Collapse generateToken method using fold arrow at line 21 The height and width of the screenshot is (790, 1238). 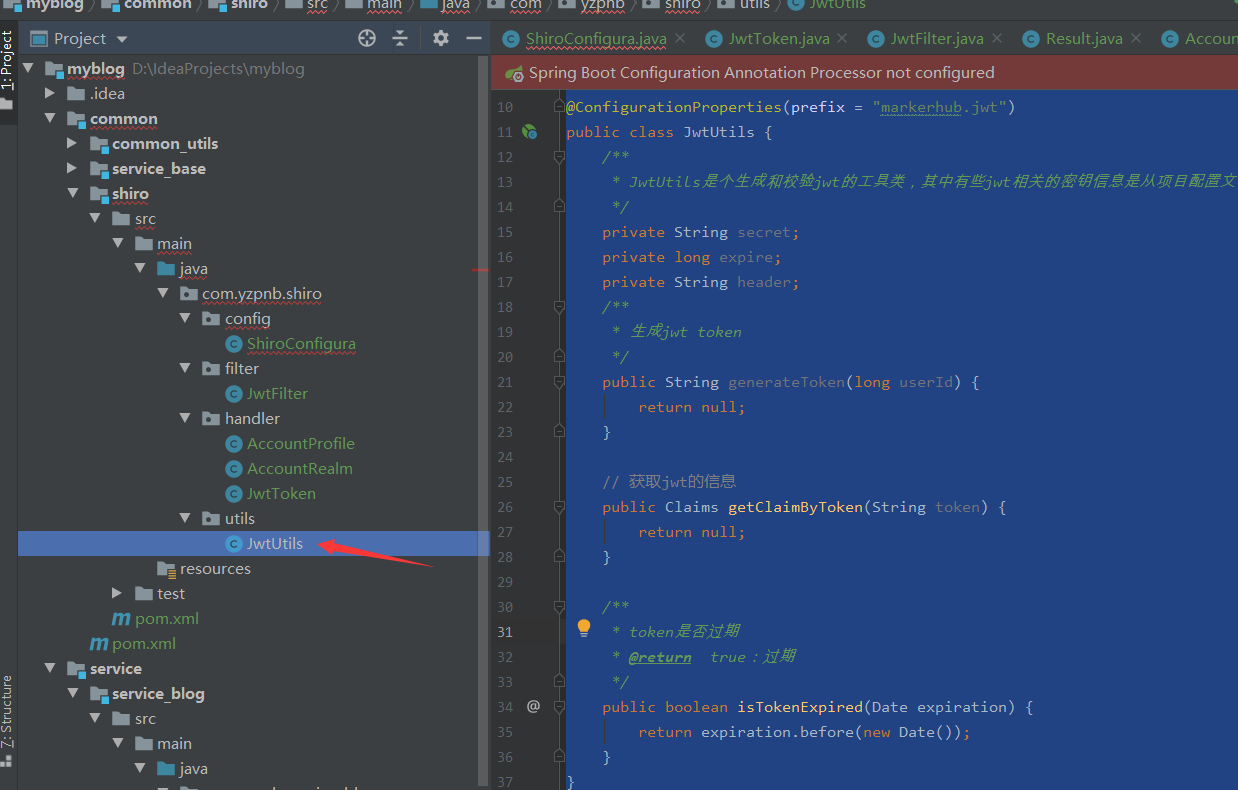point(558,381)
